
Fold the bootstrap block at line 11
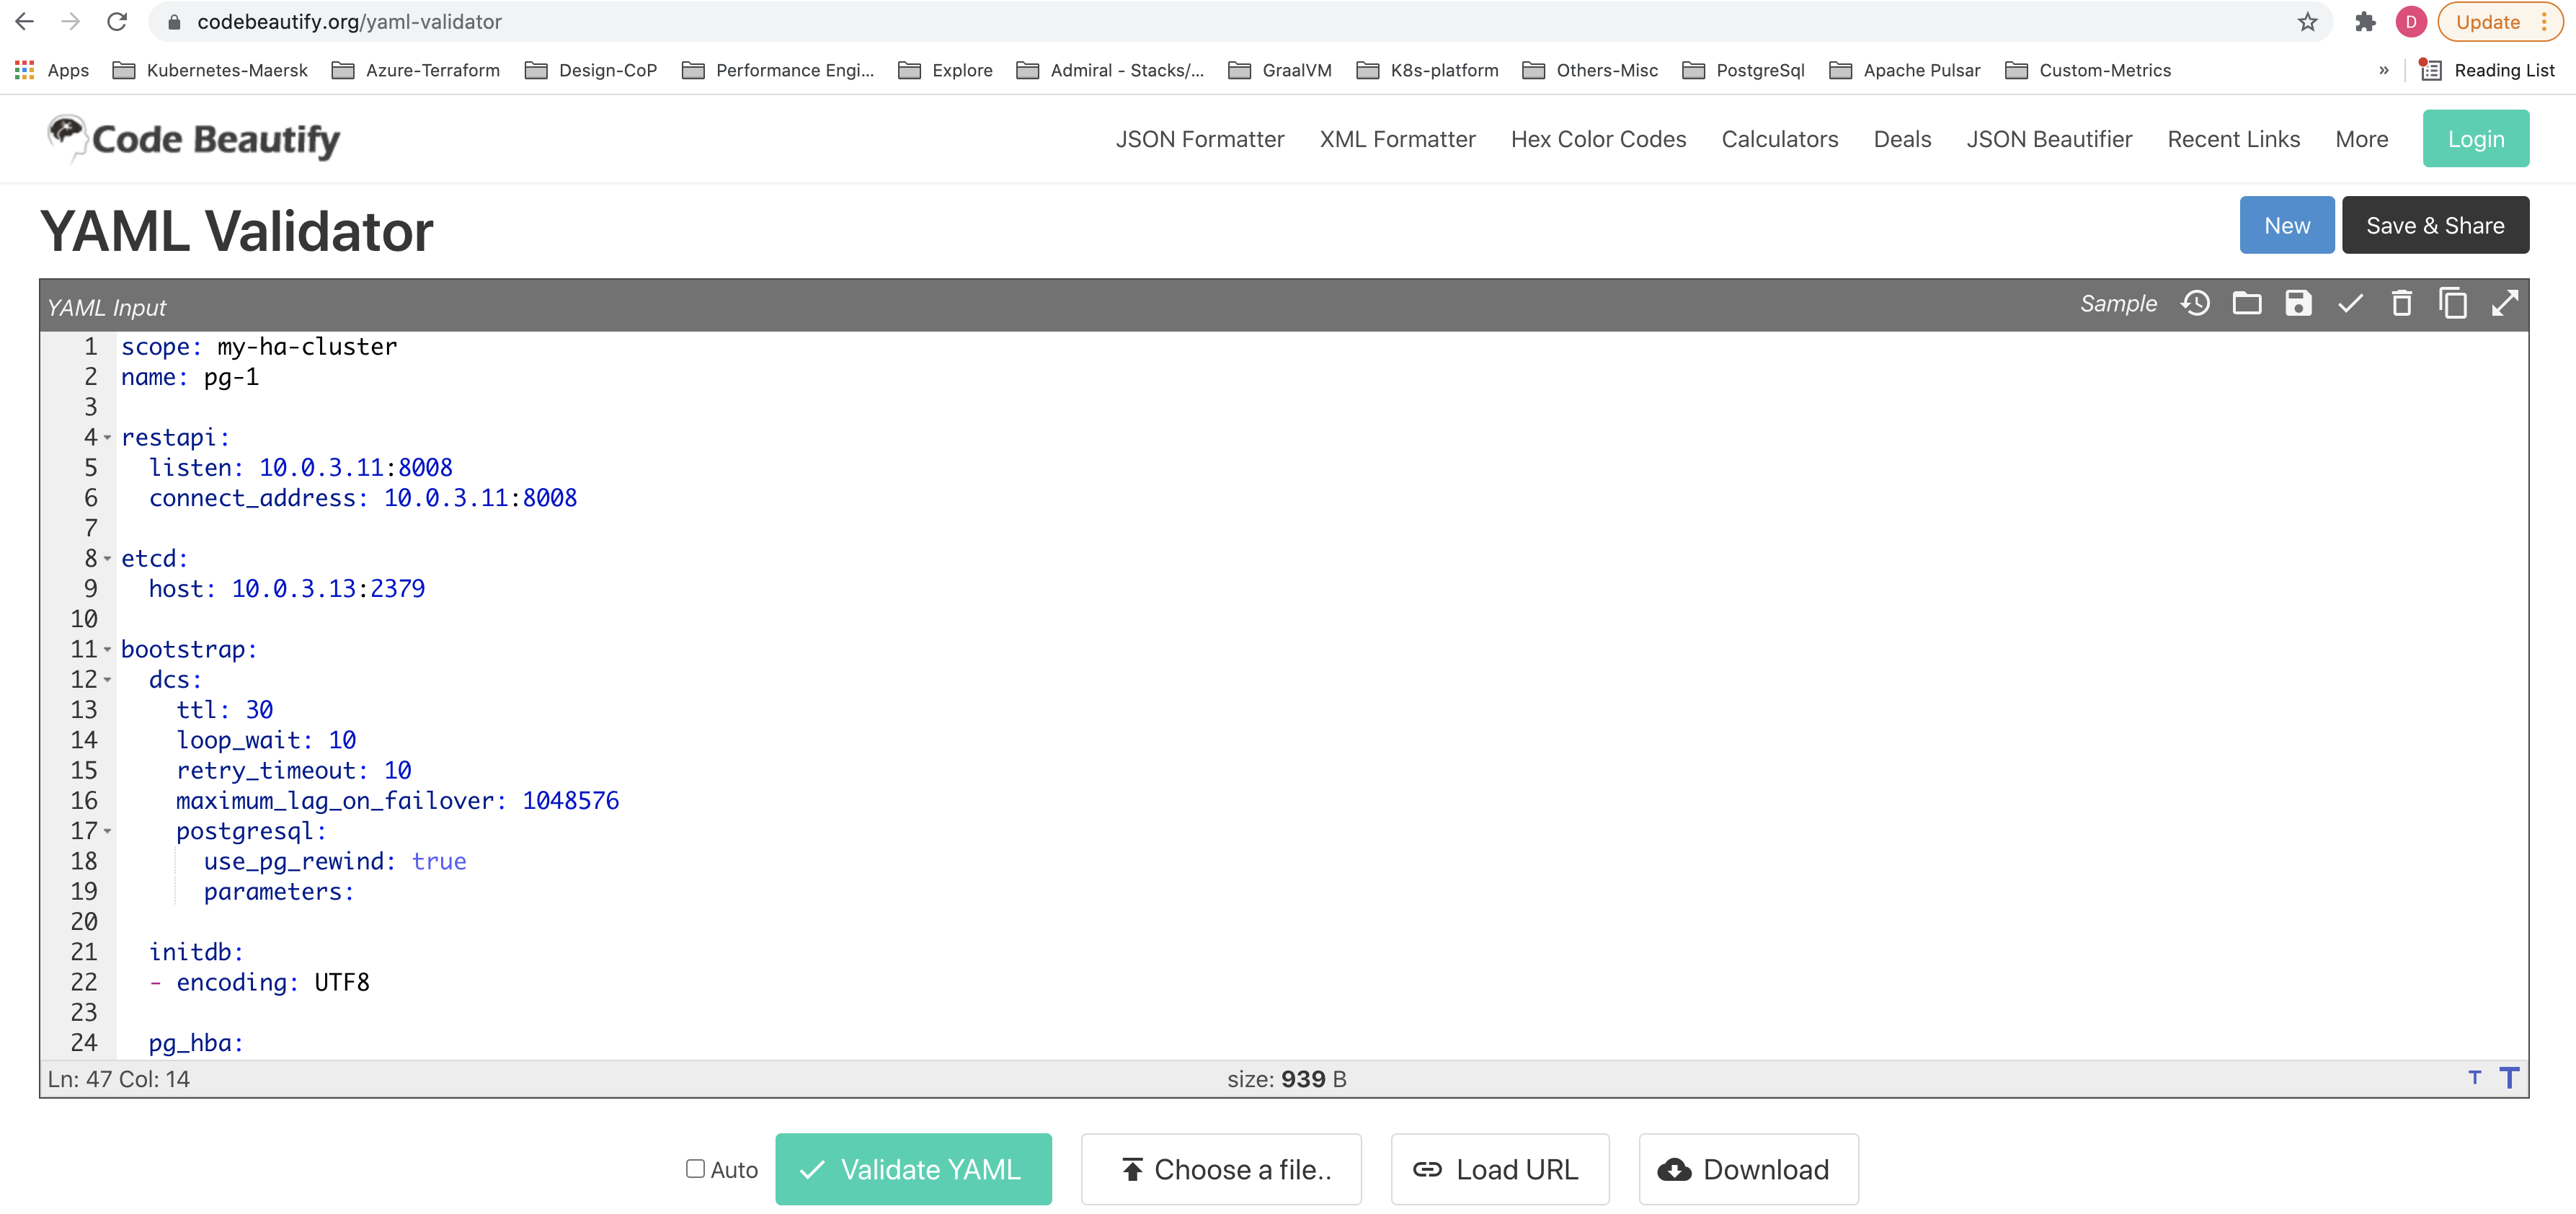tap(108, 650)
